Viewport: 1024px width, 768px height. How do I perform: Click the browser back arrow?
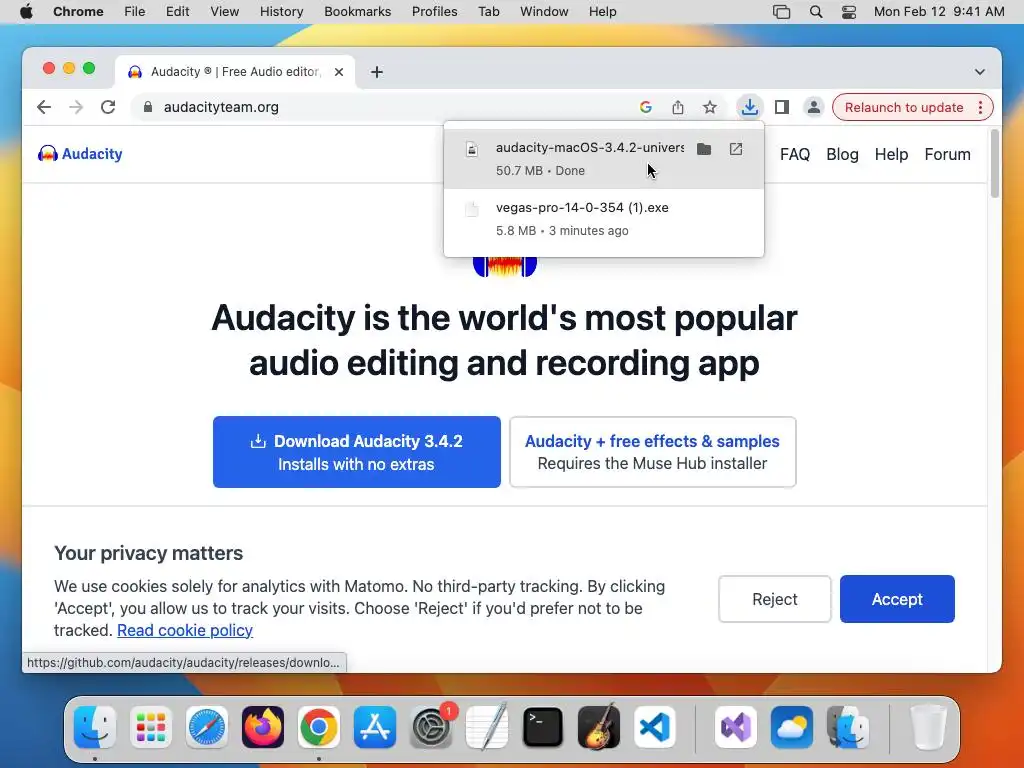point(44,107)
